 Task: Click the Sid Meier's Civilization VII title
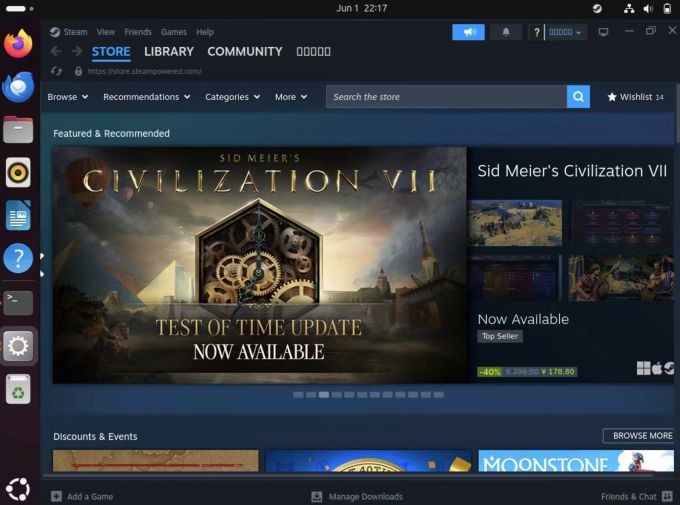pyautogui.click(x=572, y=171)
